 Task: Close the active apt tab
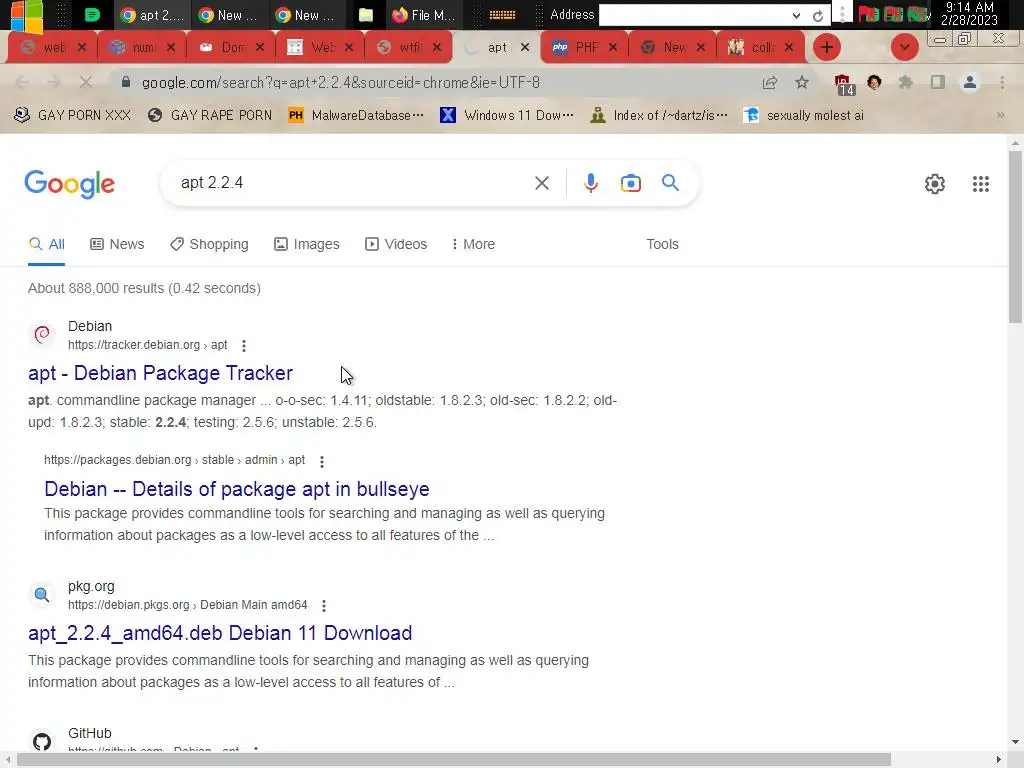point(525,47)
